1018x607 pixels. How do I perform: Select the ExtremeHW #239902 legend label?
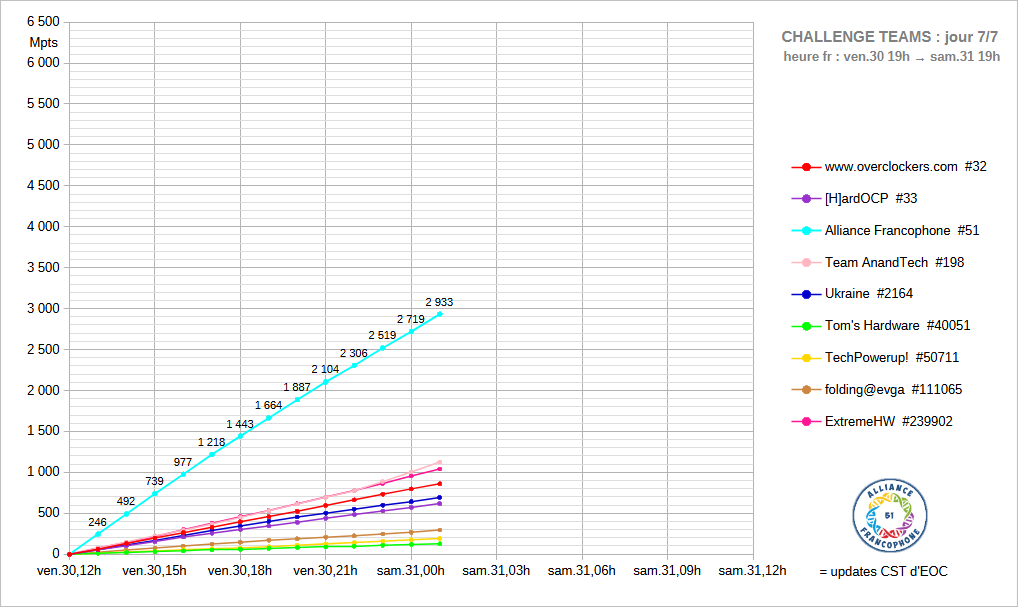888,422
